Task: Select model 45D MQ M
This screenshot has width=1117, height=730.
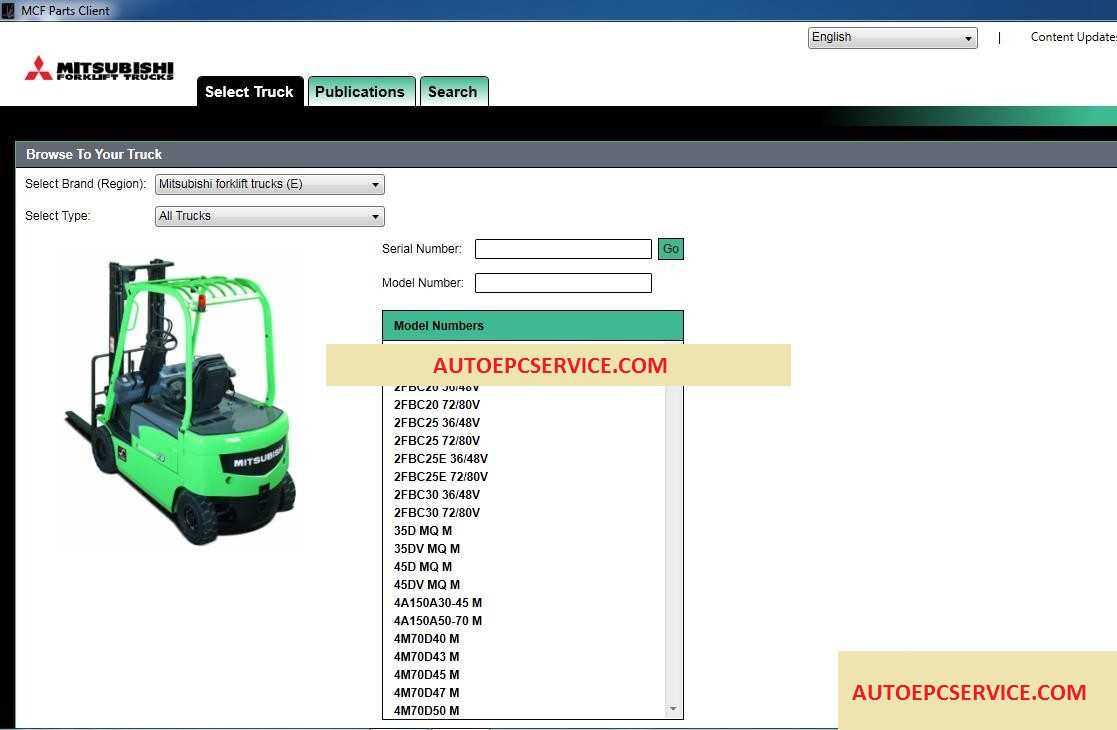Action: pyautogui.click(x=423, y=566)
